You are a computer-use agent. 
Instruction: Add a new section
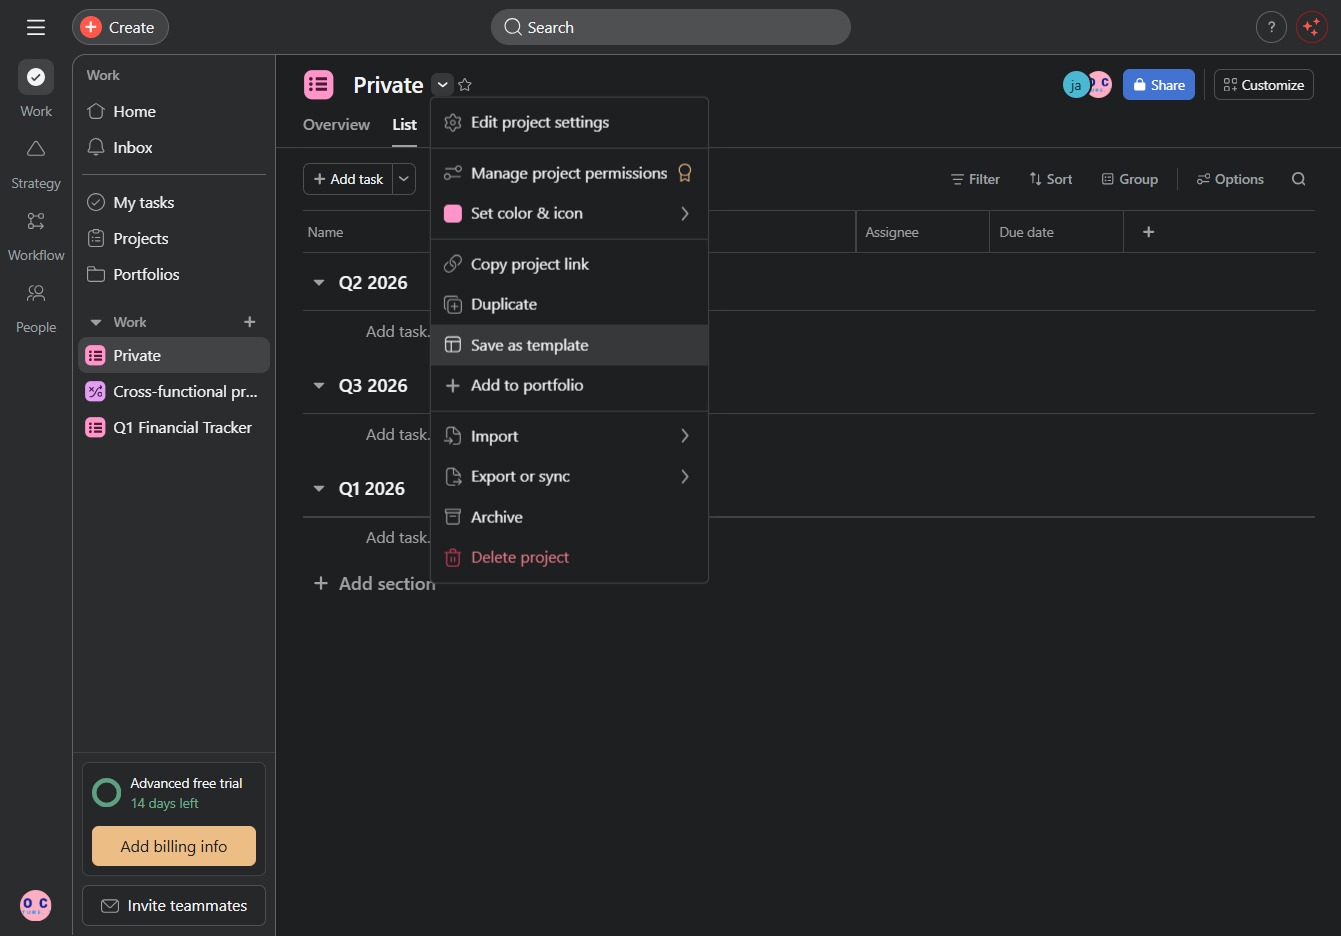point(375,584)
